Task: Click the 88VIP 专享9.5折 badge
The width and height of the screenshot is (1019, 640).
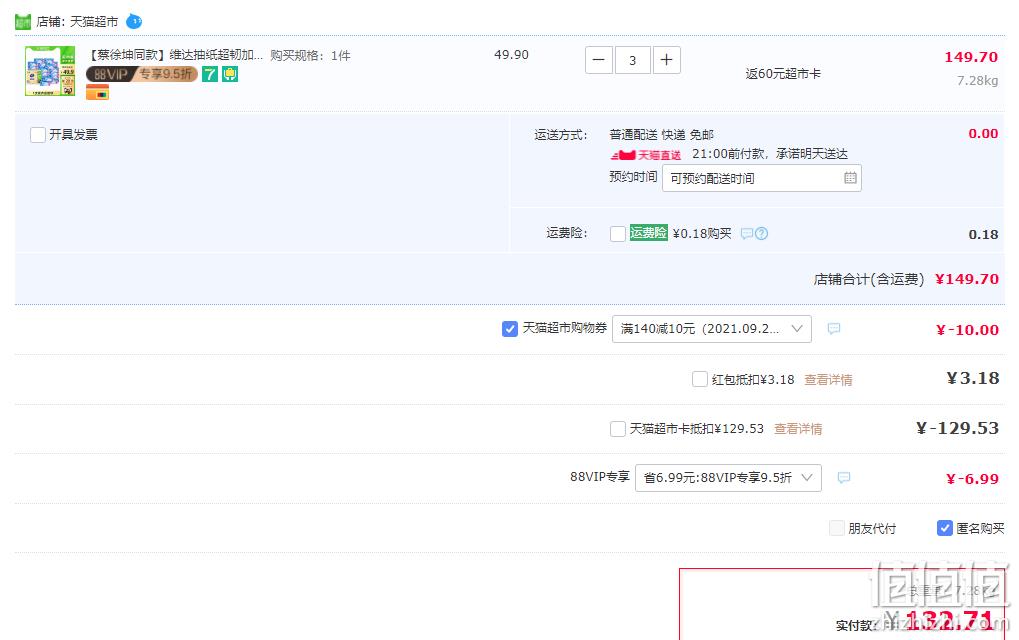Action: 142,74
